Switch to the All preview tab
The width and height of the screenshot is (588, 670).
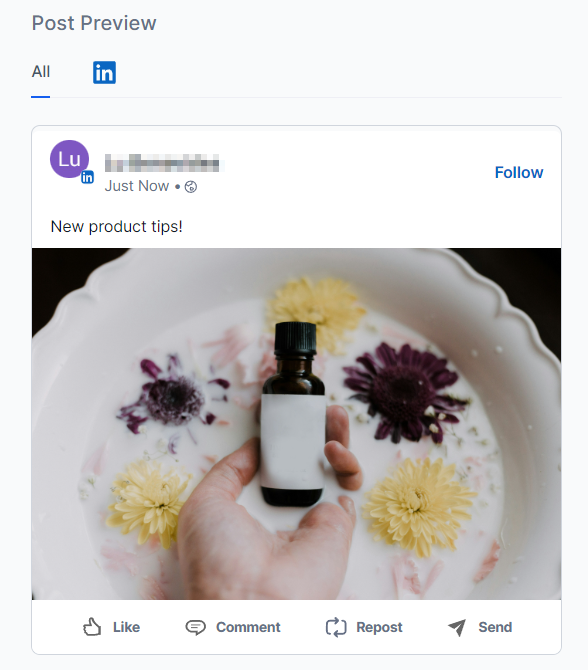click(x=41, y=71)
